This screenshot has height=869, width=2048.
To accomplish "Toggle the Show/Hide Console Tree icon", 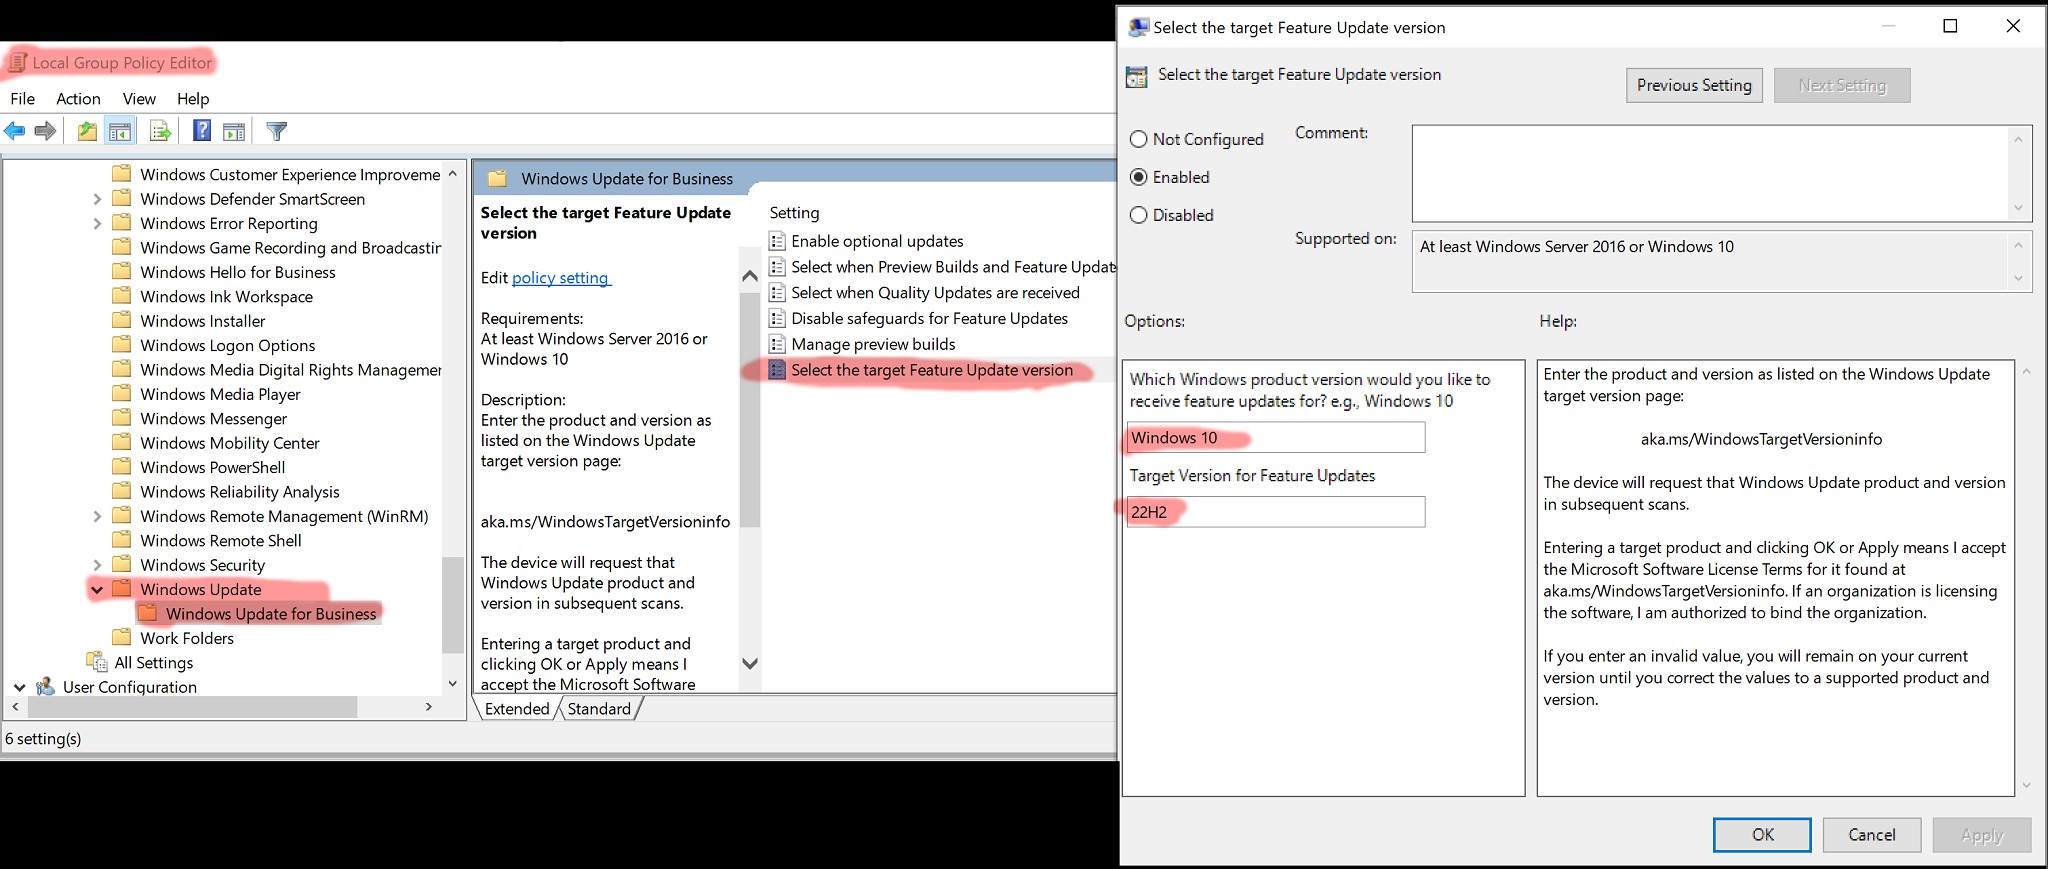I will click(120, 131).
